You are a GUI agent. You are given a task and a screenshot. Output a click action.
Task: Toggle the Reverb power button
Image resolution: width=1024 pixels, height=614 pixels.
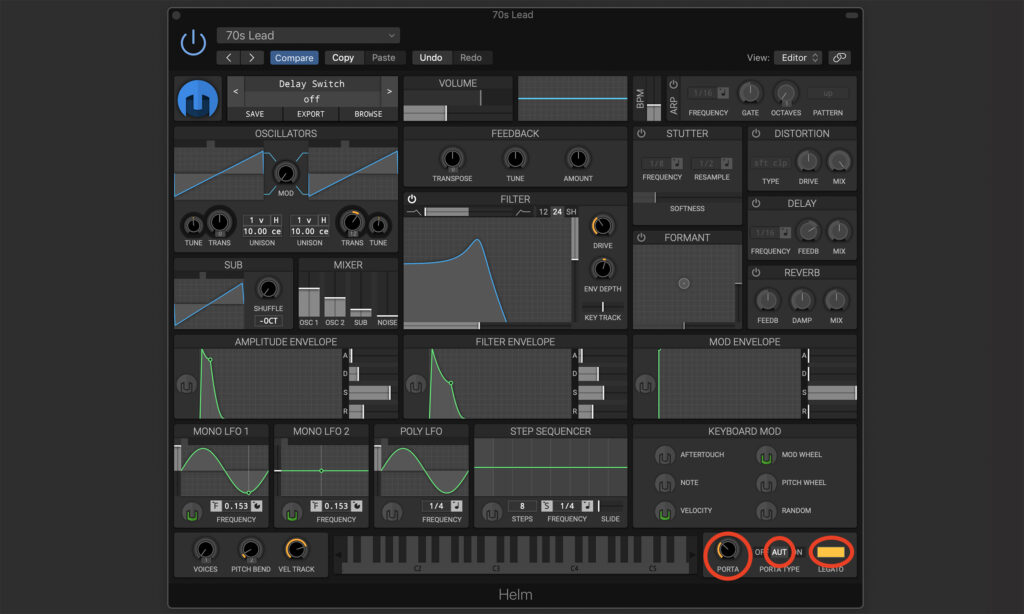756,272
